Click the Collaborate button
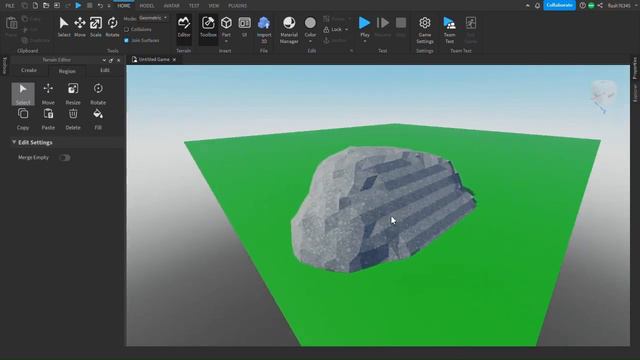This screenshot has height=360, width=640. pyautogui.click(x=559, y=5)
